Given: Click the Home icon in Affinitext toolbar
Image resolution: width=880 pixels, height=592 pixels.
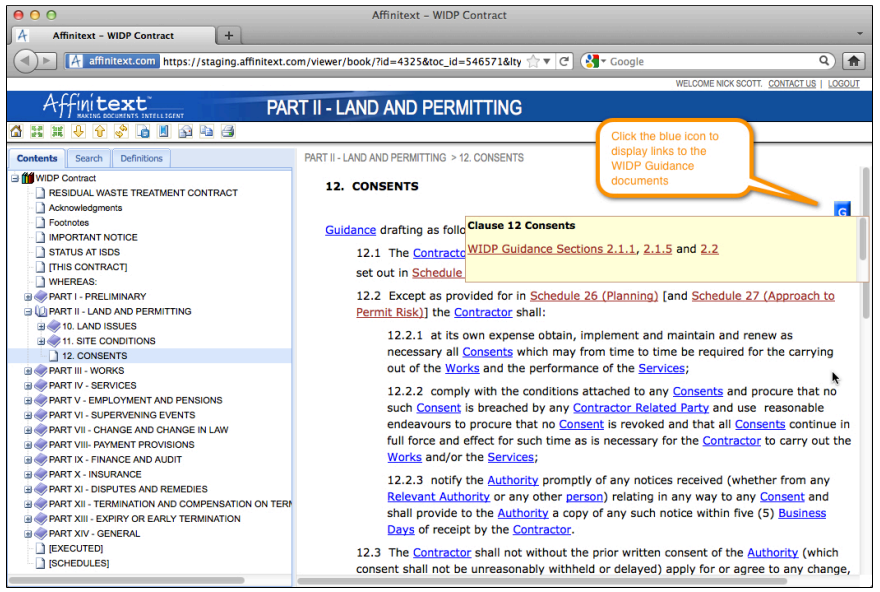Looking at the screenshot, I should pos(15,131).
